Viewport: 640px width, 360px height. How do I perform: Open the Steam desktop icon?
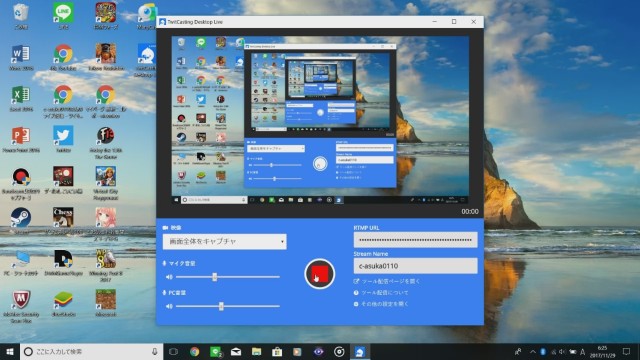[x=21, y=220]
